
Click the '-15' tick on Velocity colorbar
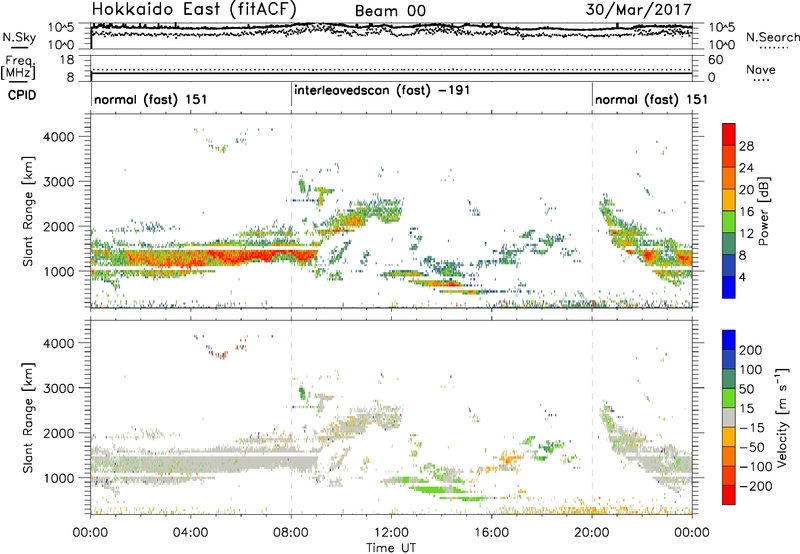(x=752, y=427)
